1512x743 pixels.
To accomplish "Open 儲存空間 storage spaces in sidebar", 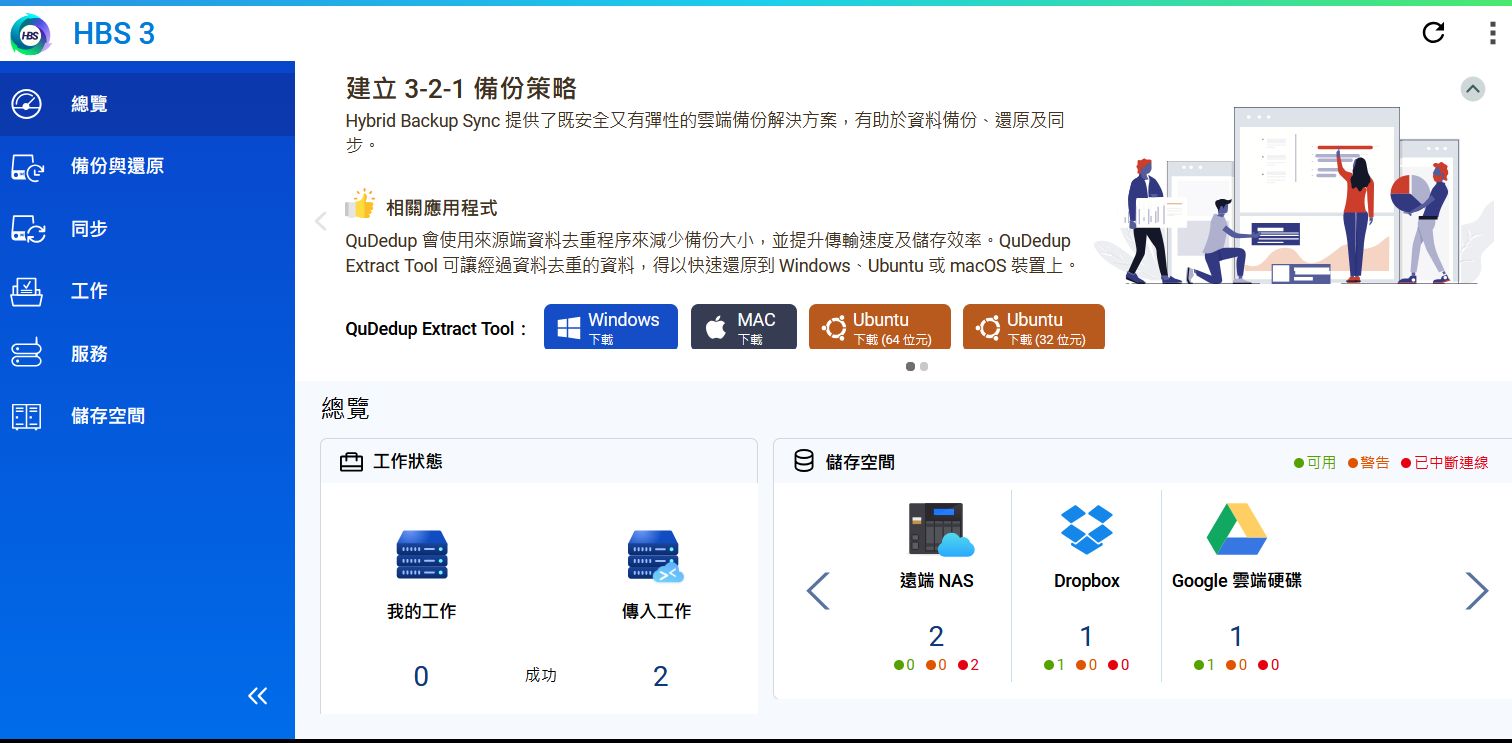I will (x=147, y=416).
